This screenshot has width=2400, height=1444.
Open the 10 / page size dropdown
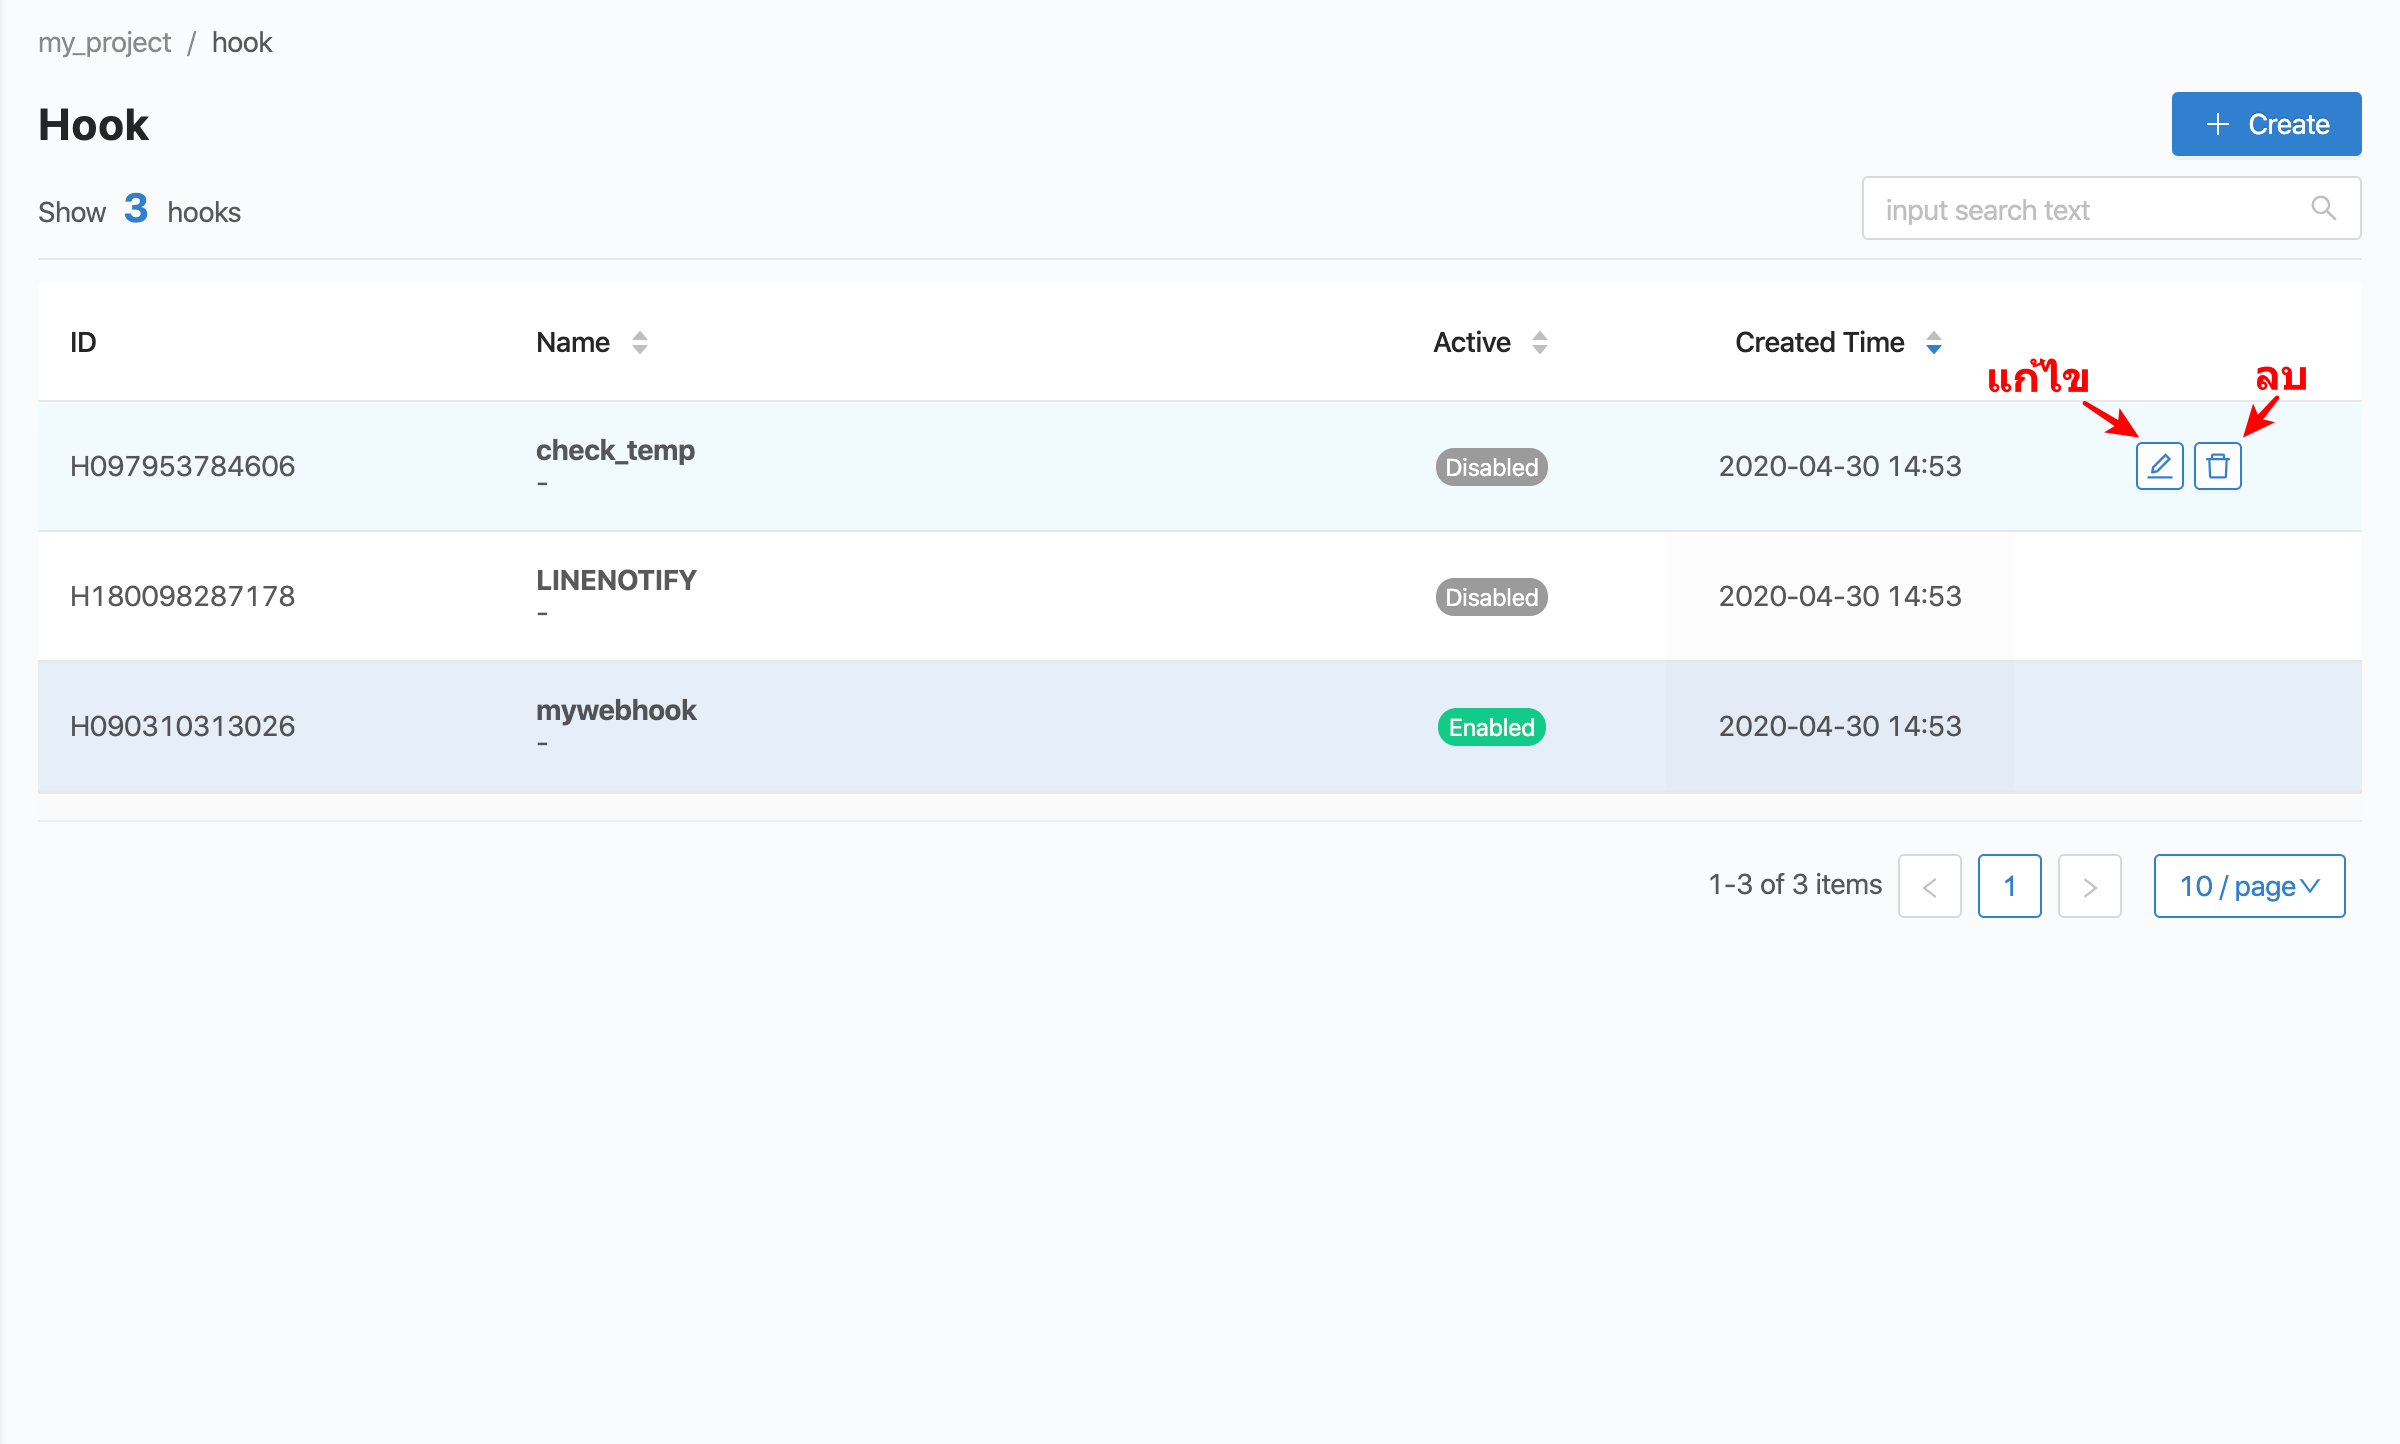point(2249,886)
